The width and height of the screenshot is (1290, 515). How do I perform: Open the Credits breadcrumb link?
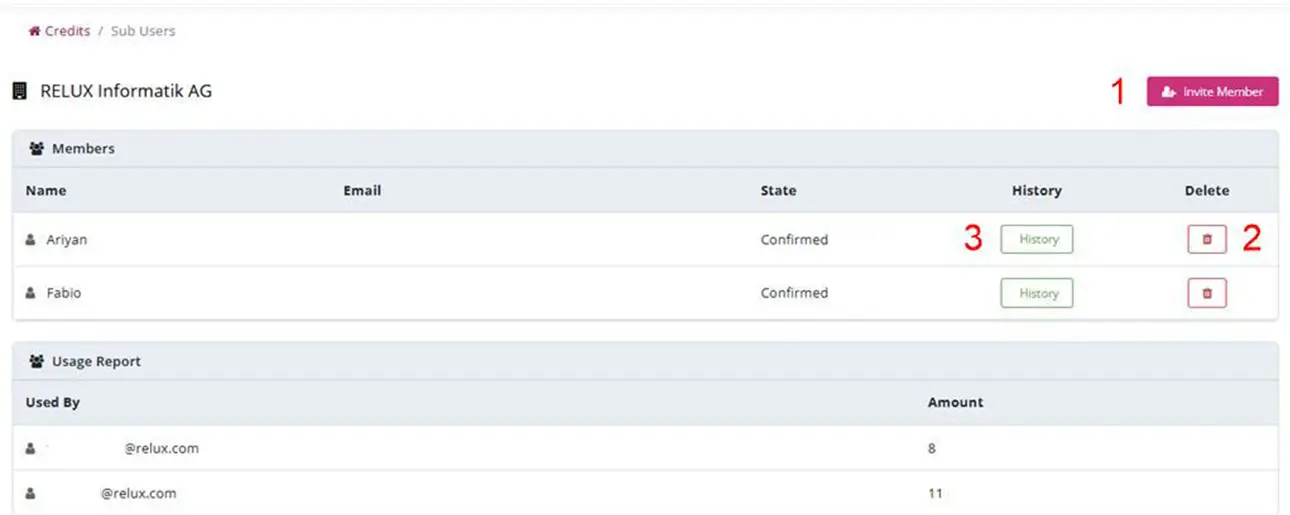pyautogui.click(x=67, y=31)
